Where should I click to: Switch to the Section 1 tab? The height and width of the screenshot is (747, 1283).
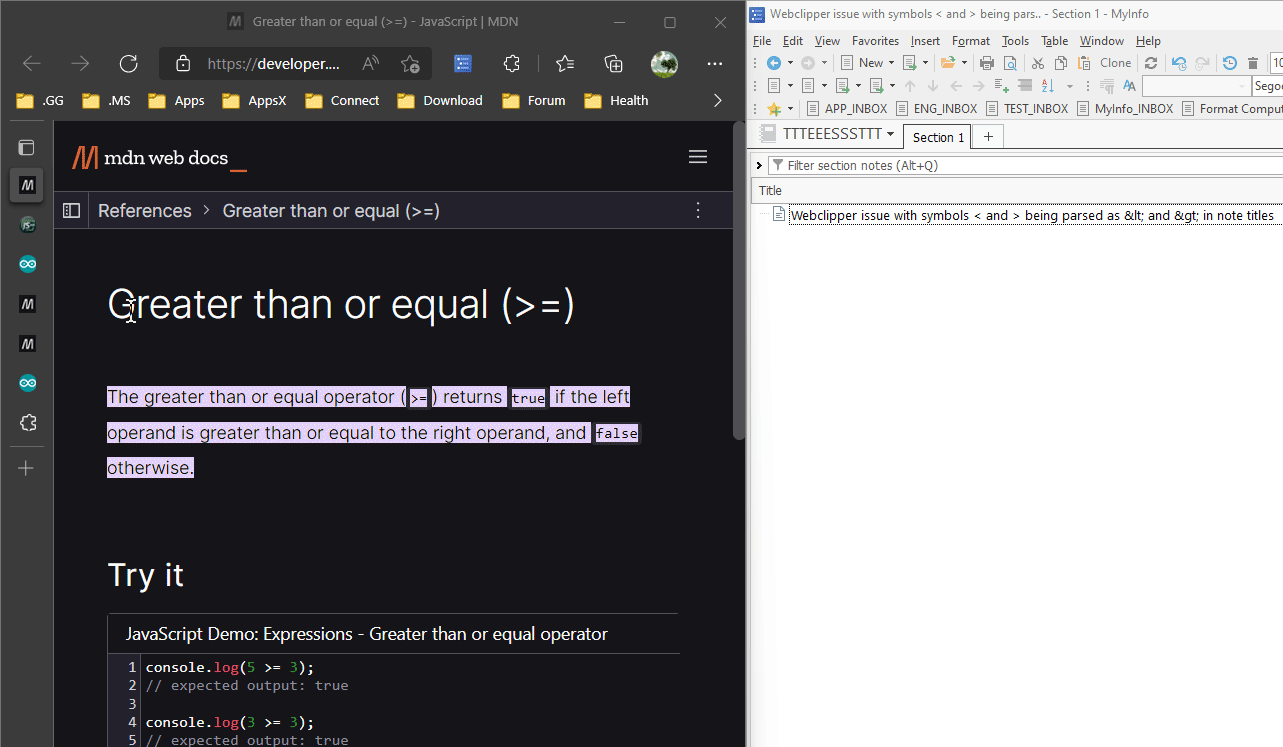tap(938, 137)
